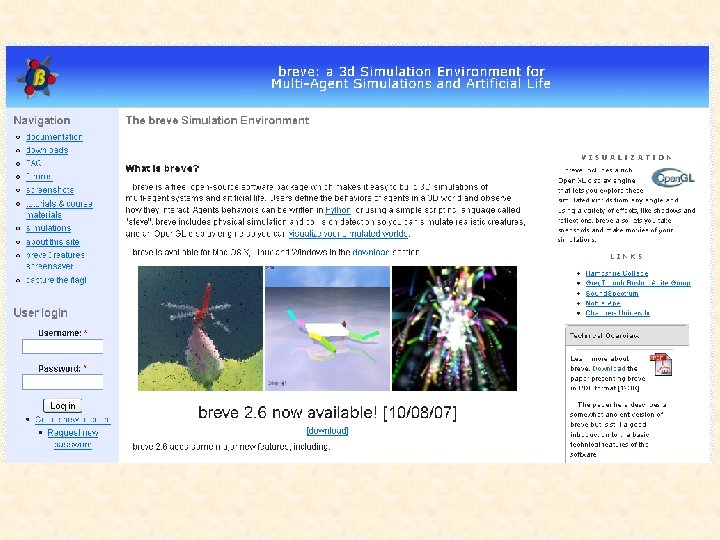
Task: Click the last link under LINKS
Action: coord(618,313)
